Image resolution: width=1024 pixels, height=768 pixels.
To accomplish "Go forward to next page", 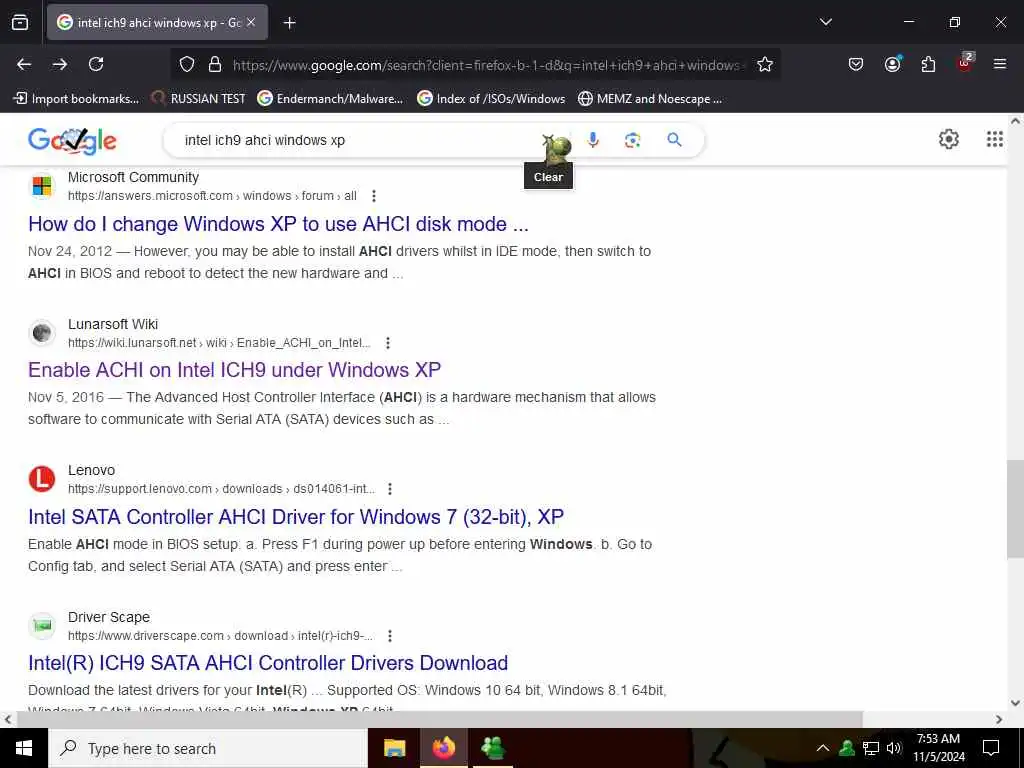I will coord(60,64).
